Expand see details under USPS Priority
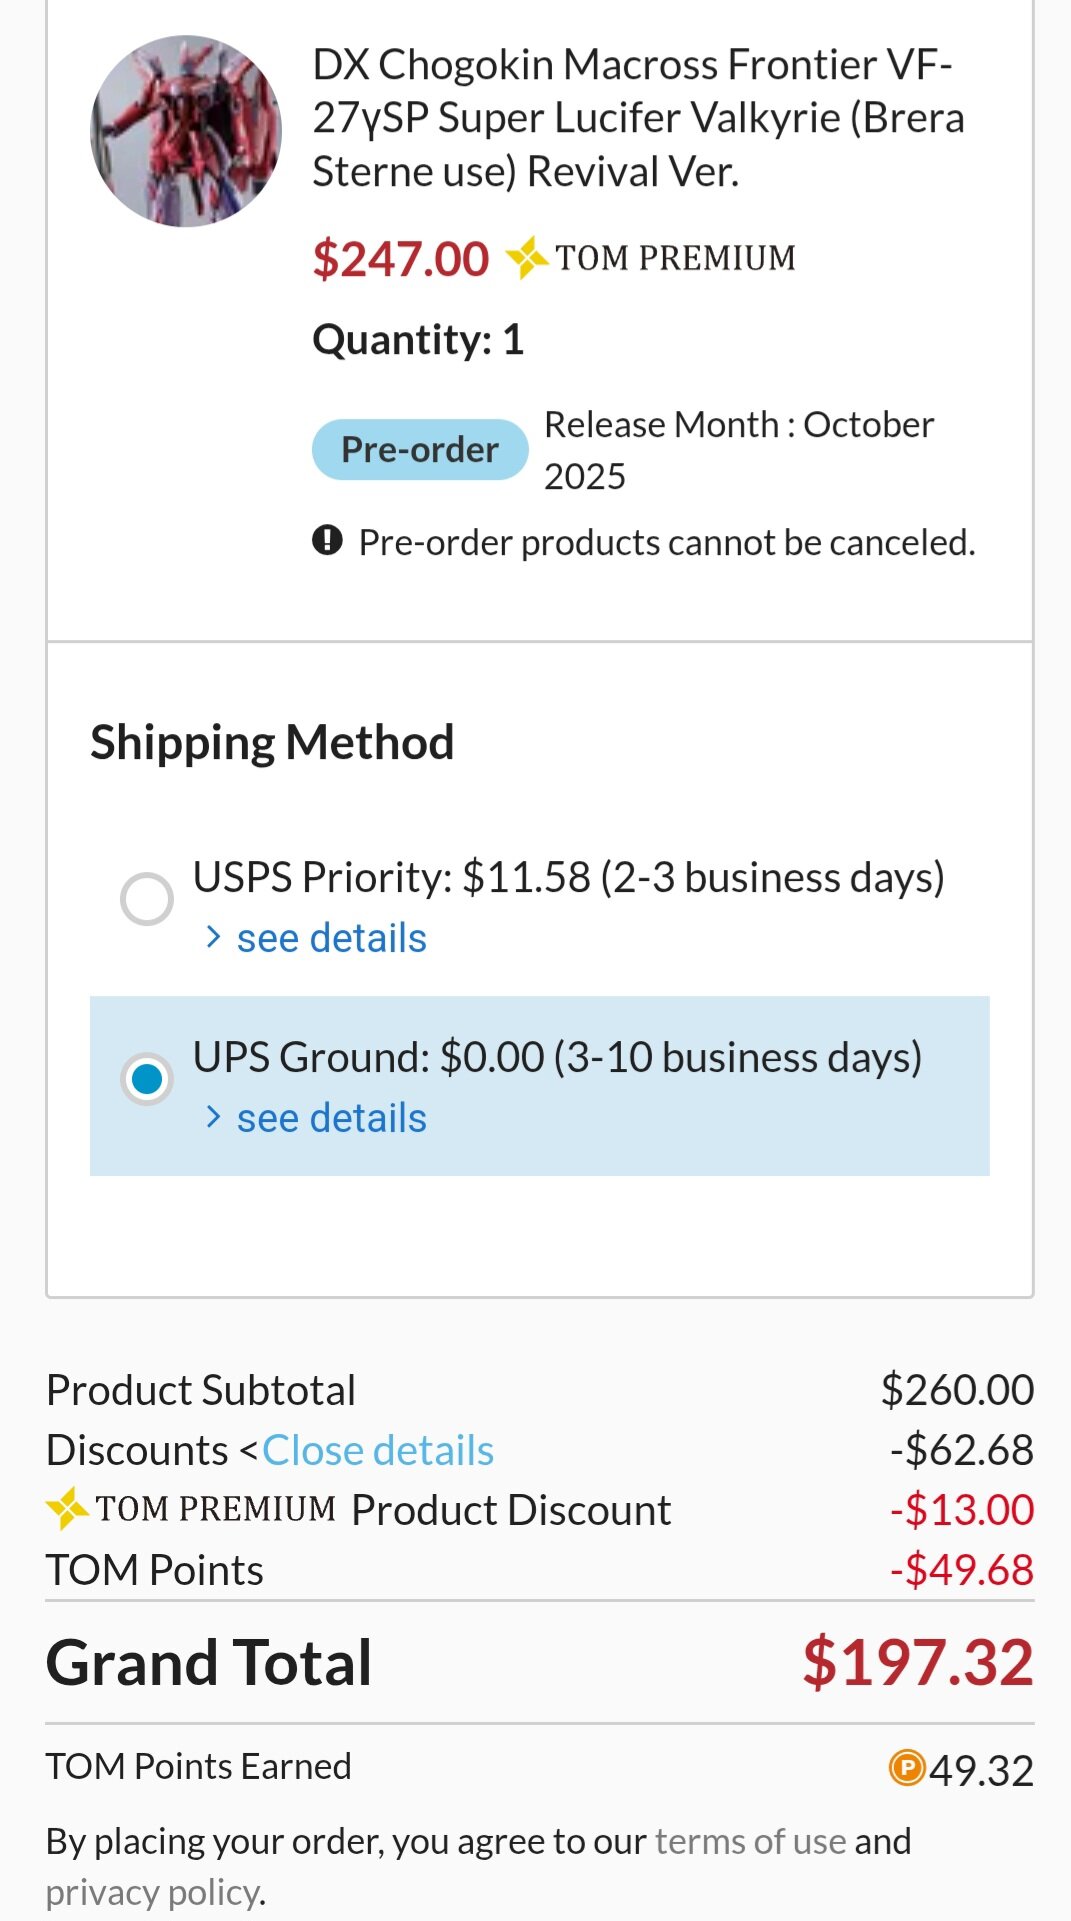 click(x=331, y=938)
